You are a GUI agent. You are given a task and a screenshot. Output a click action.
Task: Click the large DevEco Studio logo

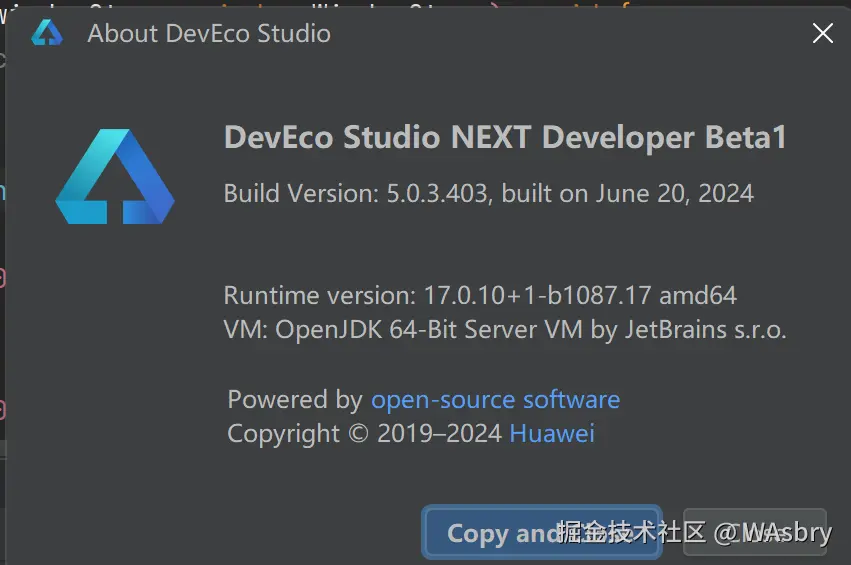(x=115, y=176)
